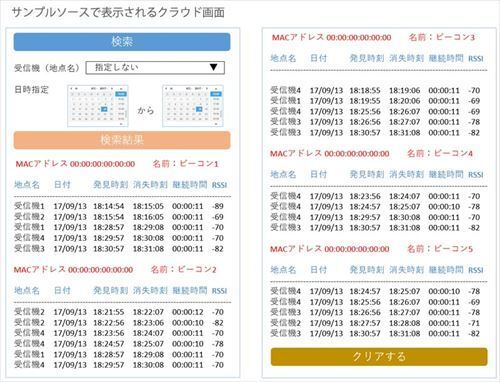This screenshot has height=382, width=500.
Task: Open the 受信機（地点名） dropdown showing 指定しない
Action: point(155,68)
